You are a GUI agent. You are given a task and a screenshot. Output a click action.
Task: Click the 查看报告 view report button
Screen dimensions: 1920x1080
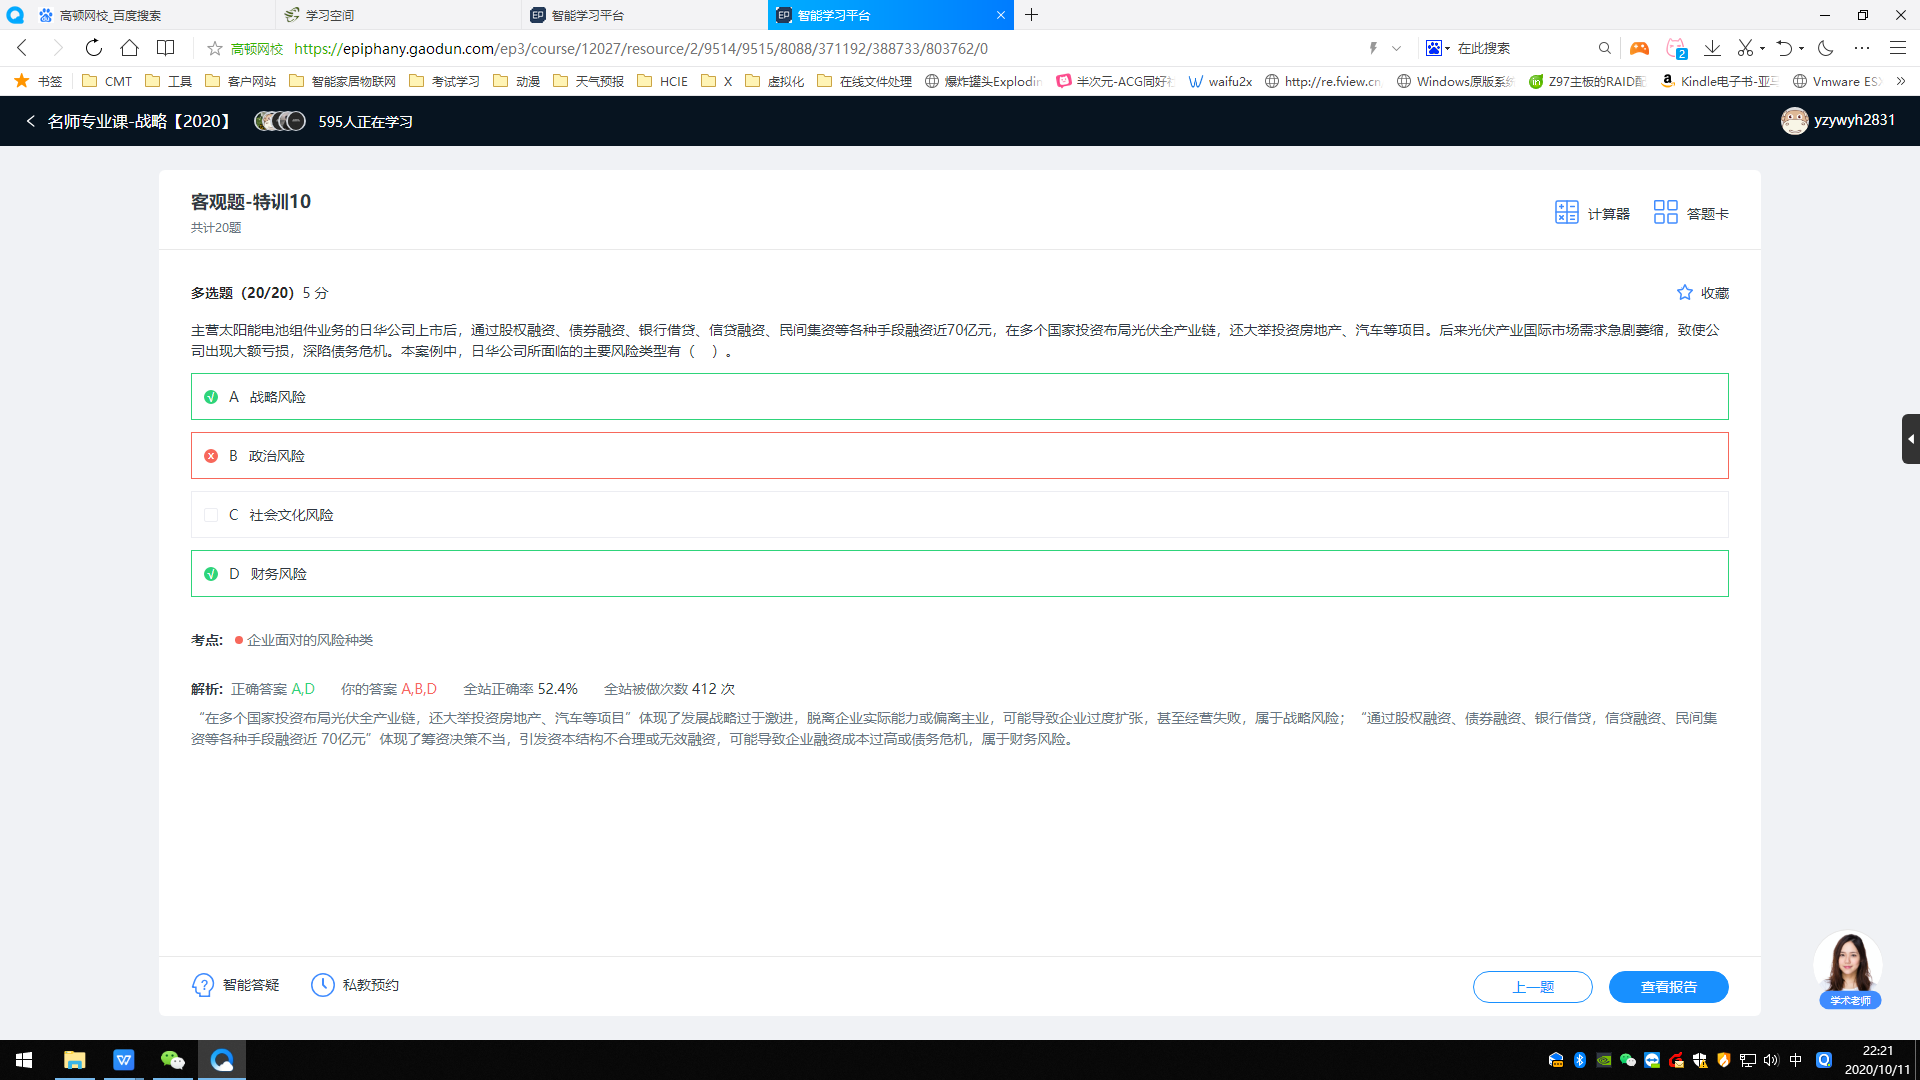click(1668, 987)
